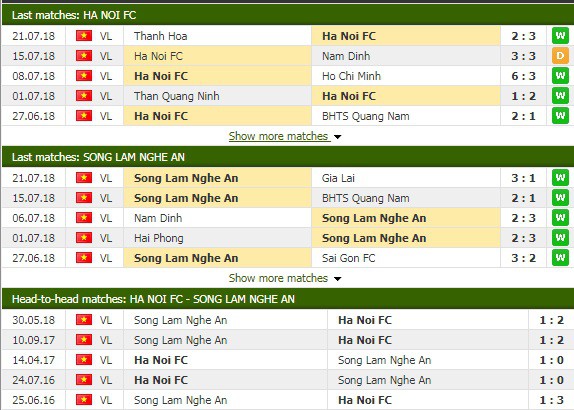Click Vietnam flag on 27.06.18 Sai Gon row

pos(84,258)
